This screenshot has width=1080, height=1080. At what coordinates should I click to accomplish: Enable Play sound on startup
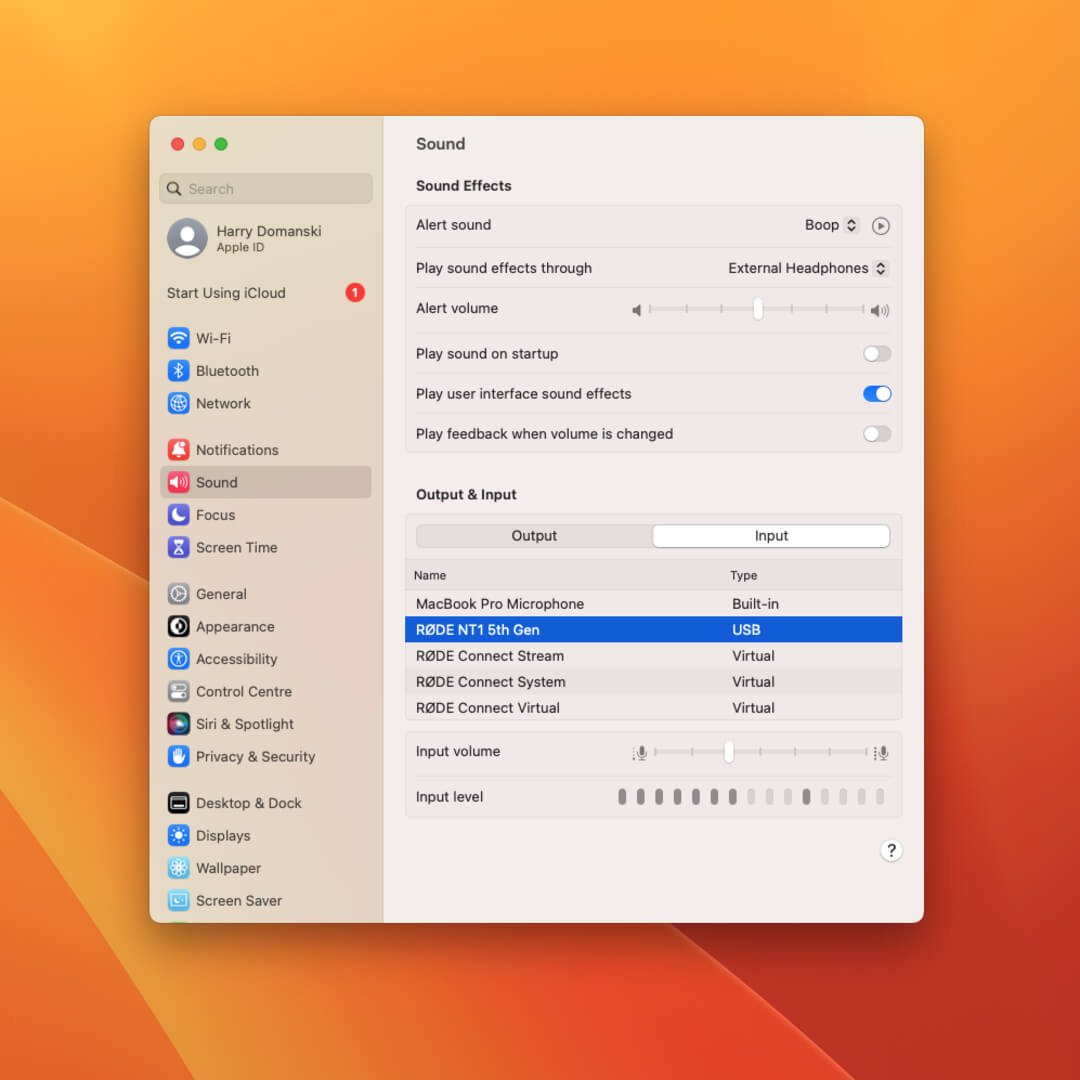[877, 354]
